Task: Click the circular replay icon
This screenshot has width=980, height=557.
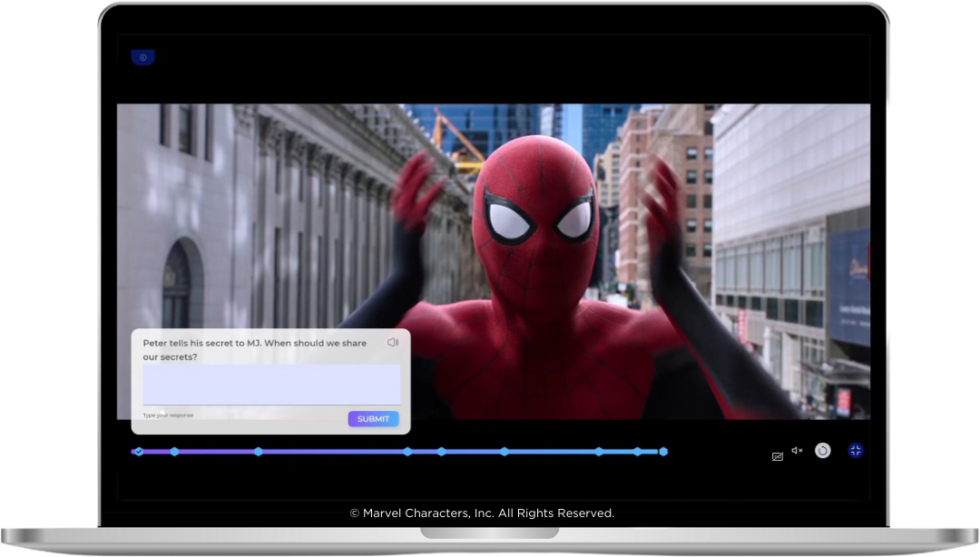Action: [x=823, y=451]
